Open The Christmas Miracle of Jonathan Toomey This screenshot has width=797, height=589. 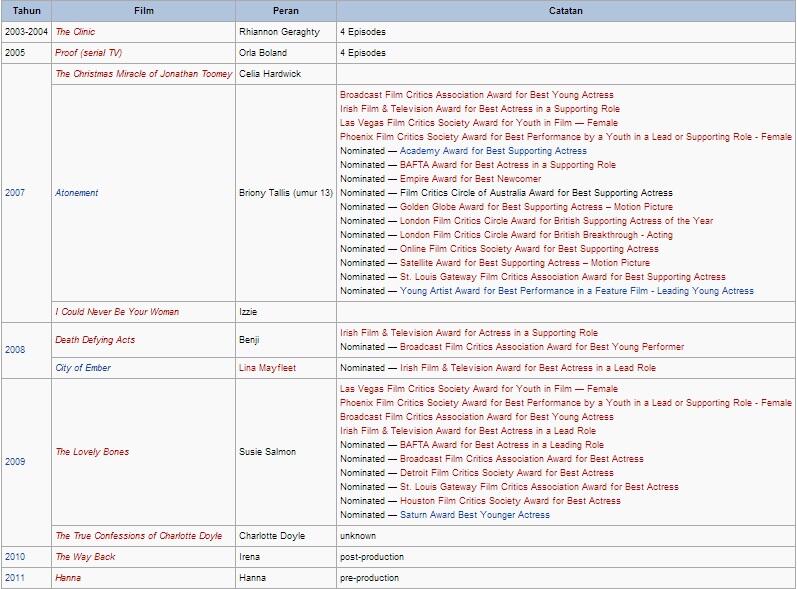[x=143, y=74]
